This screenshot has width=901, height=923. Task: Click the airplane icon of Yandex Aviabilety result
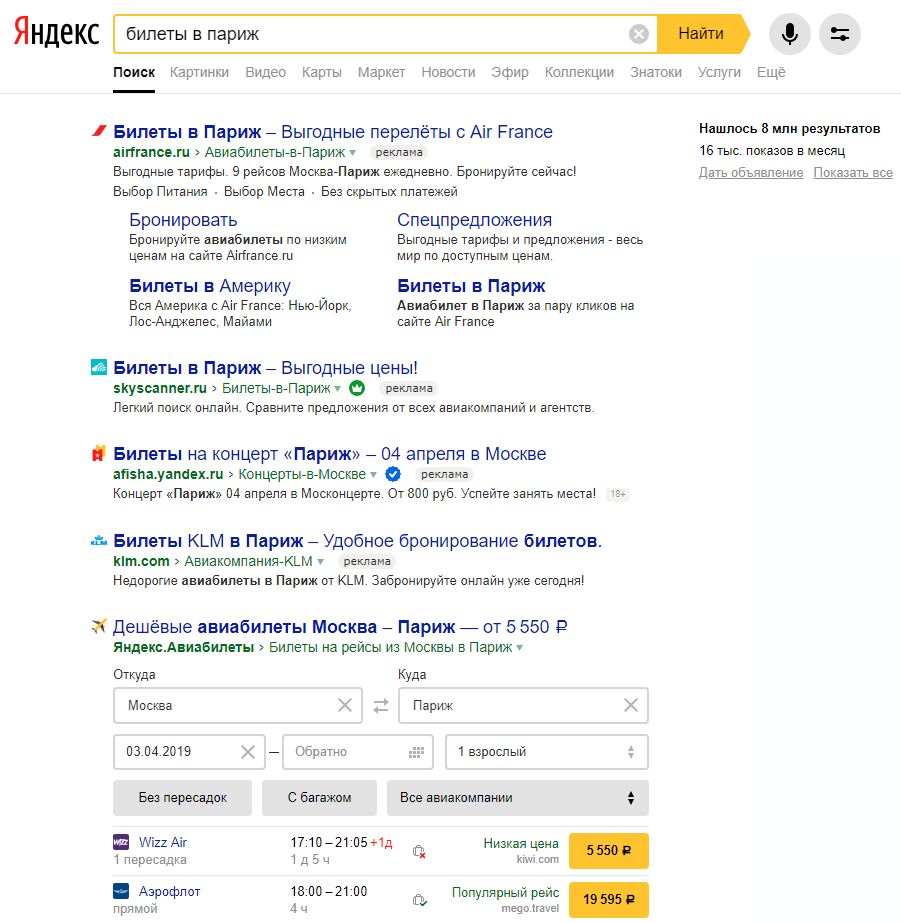pyautogui.click(x=99, y=626)
